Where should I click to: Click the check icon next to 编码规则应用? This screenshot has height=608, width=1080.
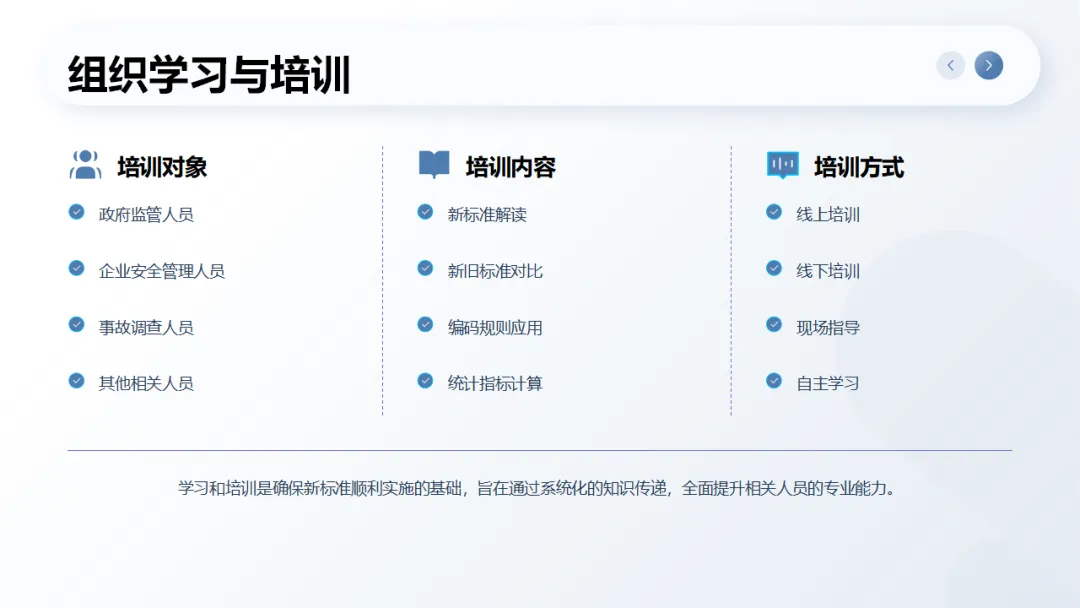425,324
